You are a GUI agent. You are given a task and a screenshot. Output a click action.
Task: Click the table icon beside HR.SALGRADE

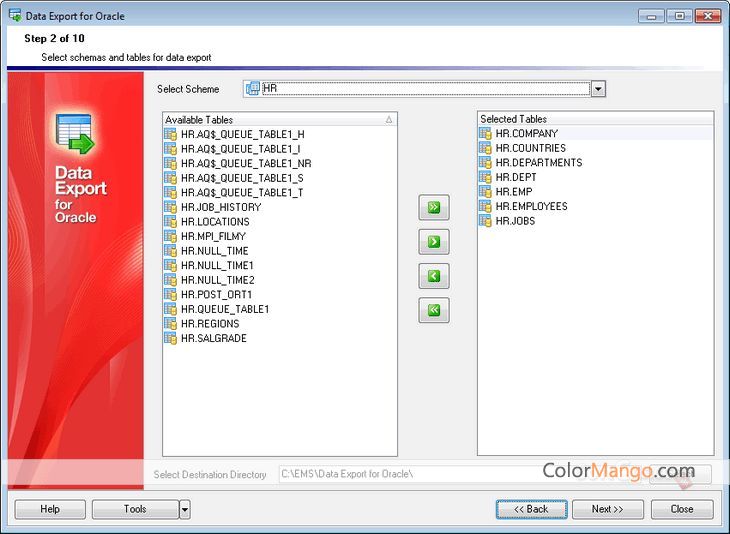click(170, 338)
